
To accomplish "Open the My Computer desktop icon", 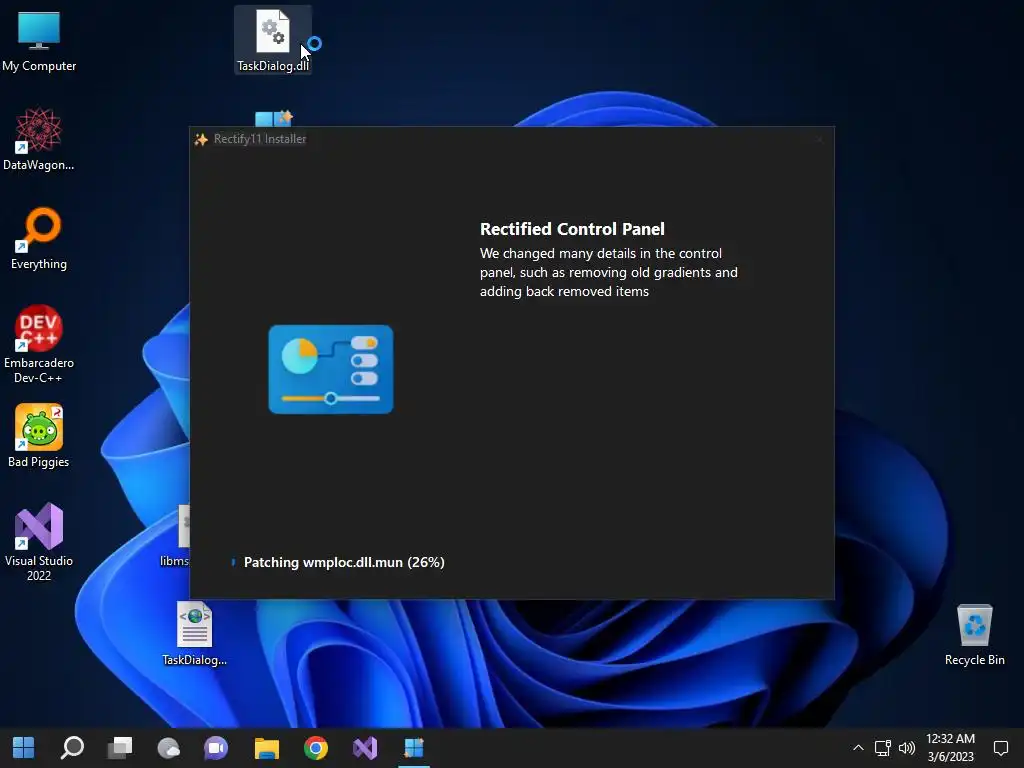I will [39, 40].
